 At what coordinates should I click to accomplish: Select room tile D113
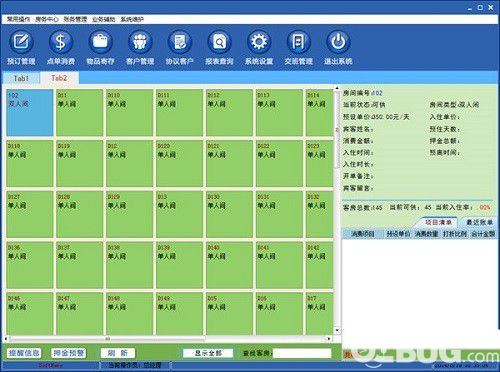(x=279, y=113)
